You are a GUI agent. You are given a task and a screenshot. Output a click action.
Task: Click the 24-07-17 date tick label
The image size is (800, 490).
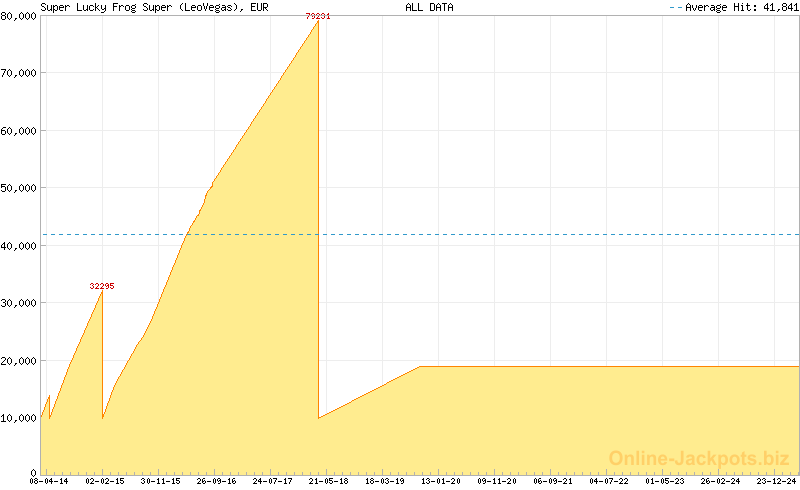tap(273, 481)
